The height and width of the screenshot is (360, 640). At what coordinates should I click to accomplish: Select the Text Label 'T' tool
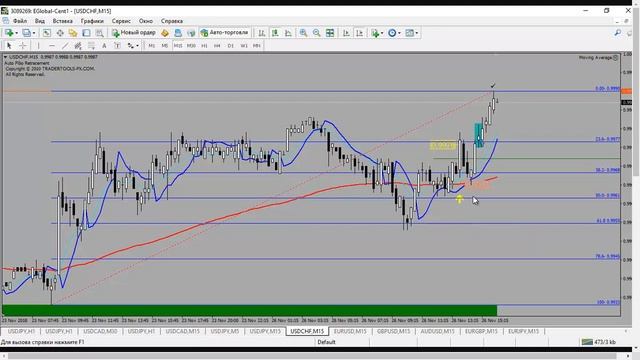click(x=117, y=46)
